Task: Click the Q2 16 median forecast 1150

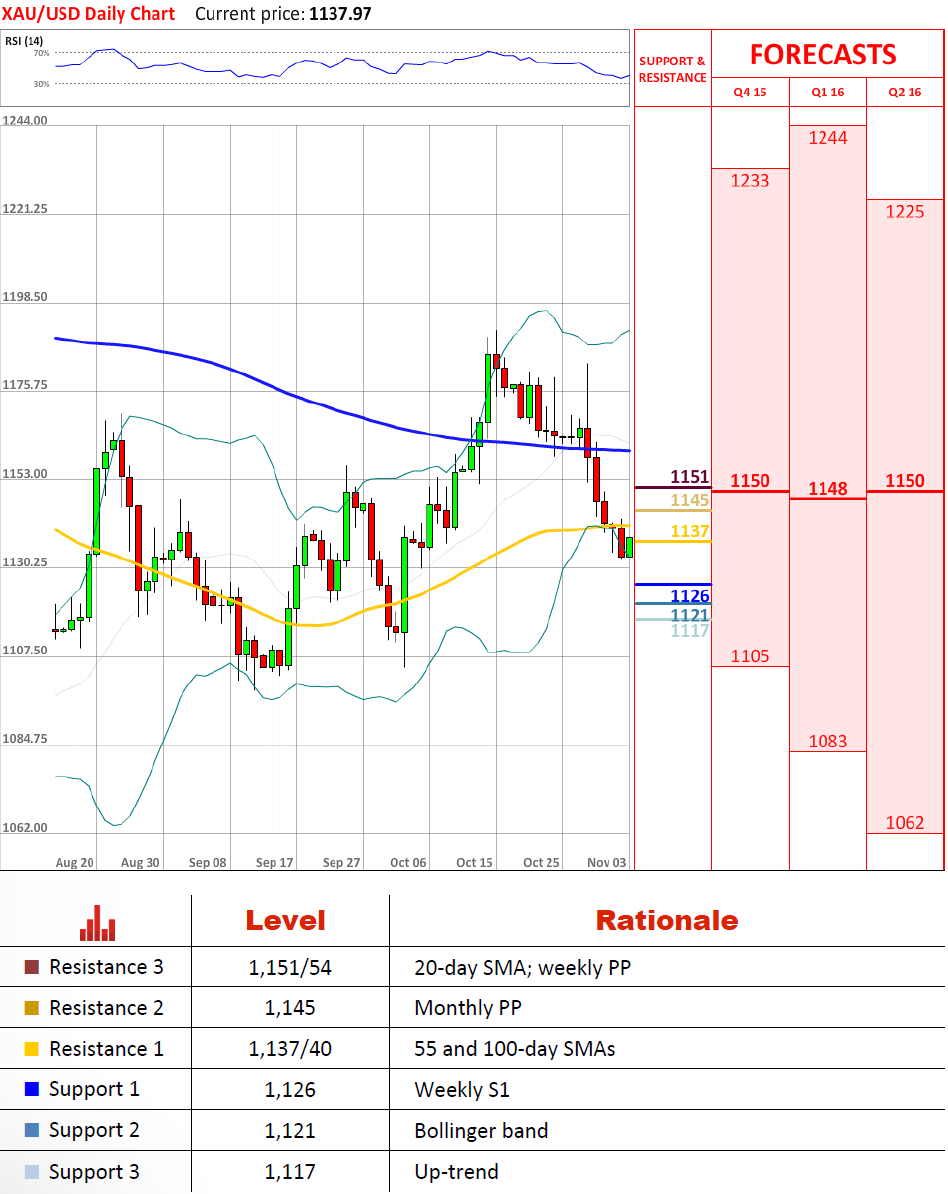Action: pos(905,481)
